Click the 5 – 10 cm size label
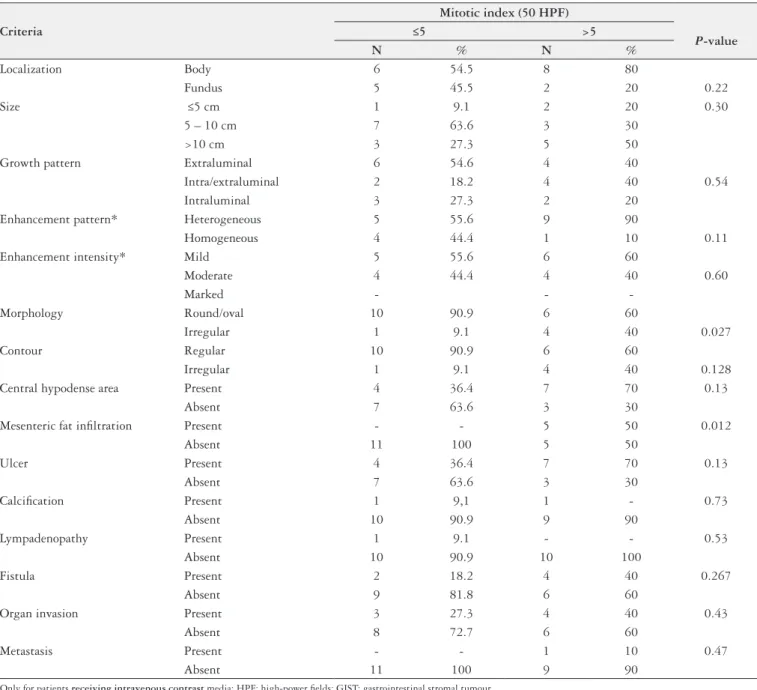 click(210, 126)
